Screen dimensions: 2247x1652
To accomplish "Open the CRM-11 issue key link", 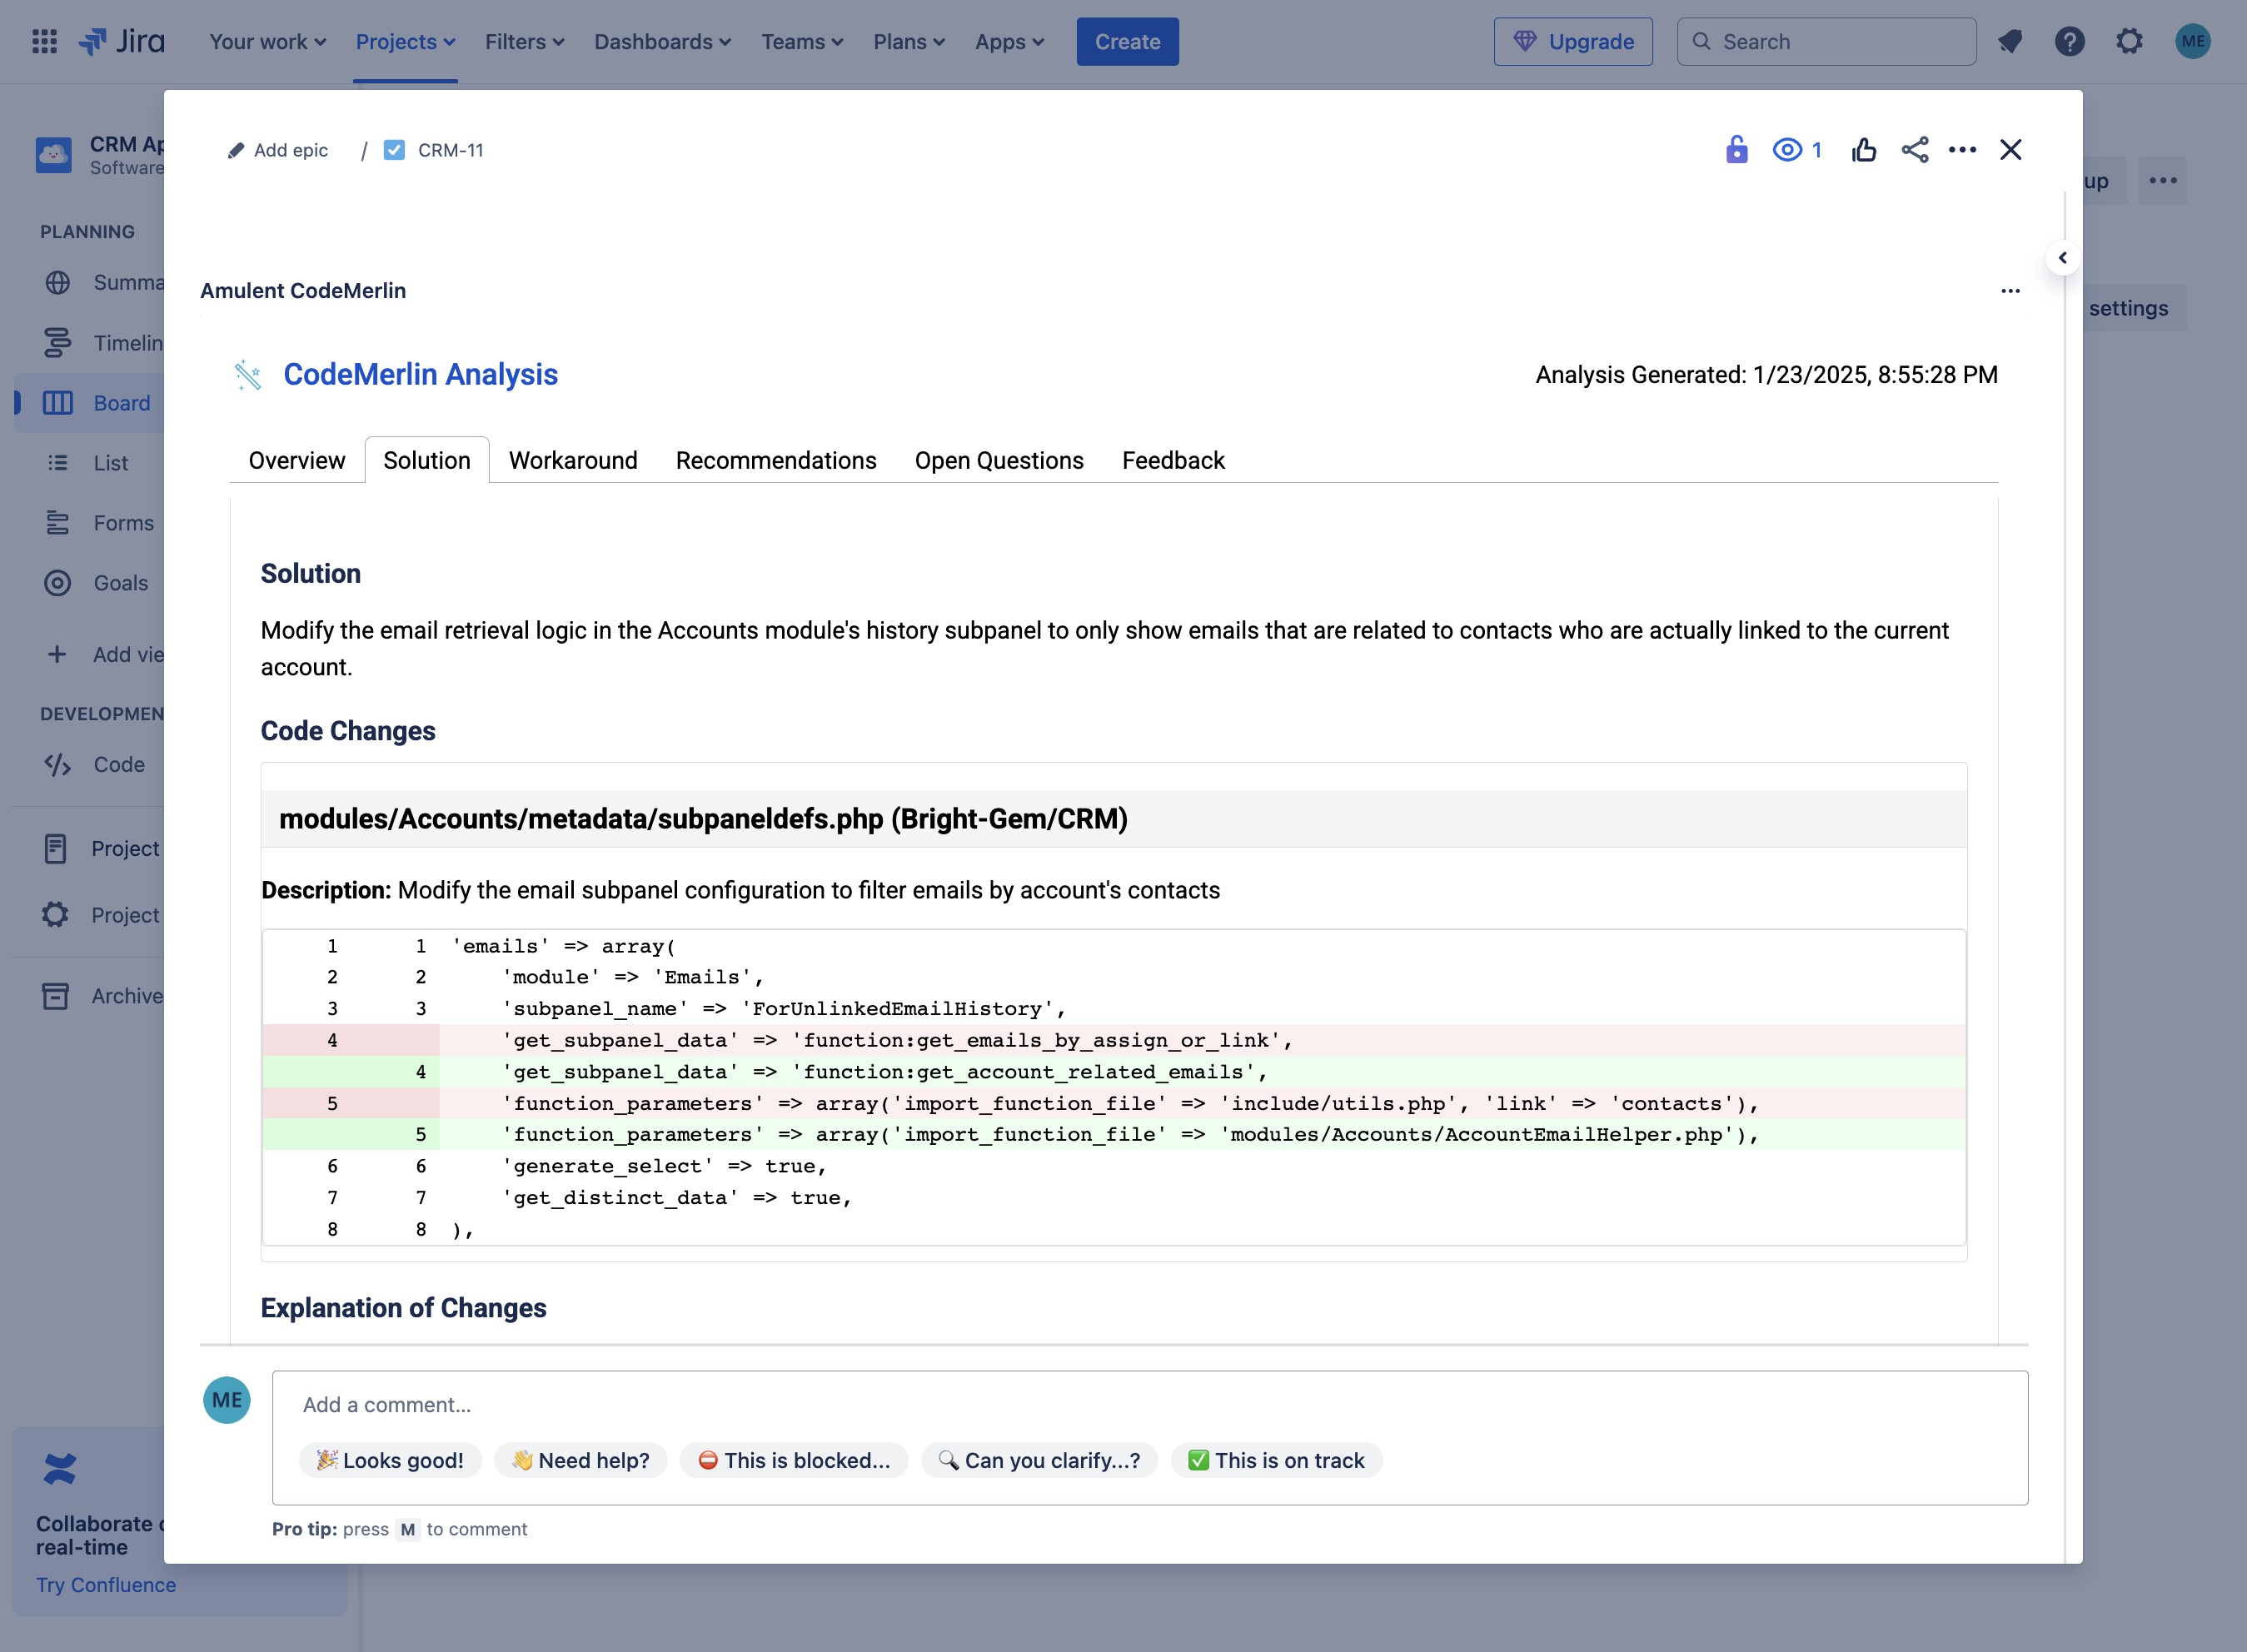I will 451,150.
